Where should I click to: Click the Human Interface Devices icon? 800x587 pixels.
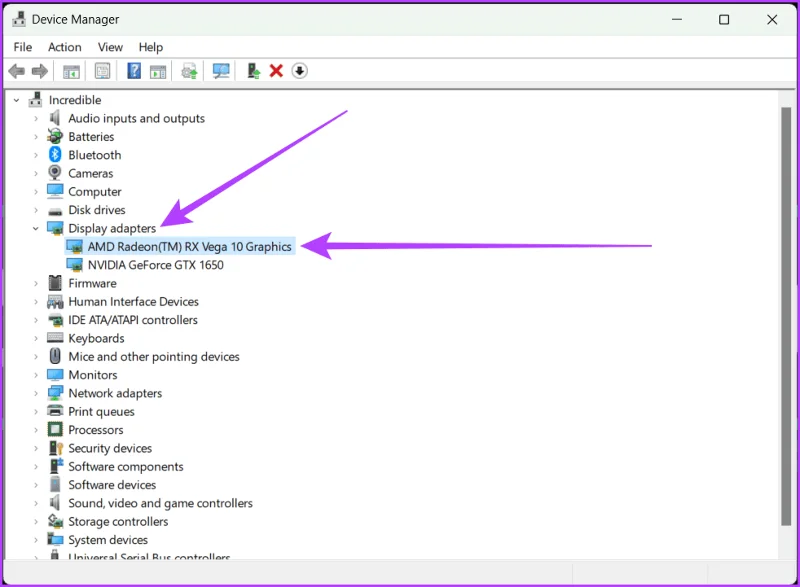pos(55,301)
